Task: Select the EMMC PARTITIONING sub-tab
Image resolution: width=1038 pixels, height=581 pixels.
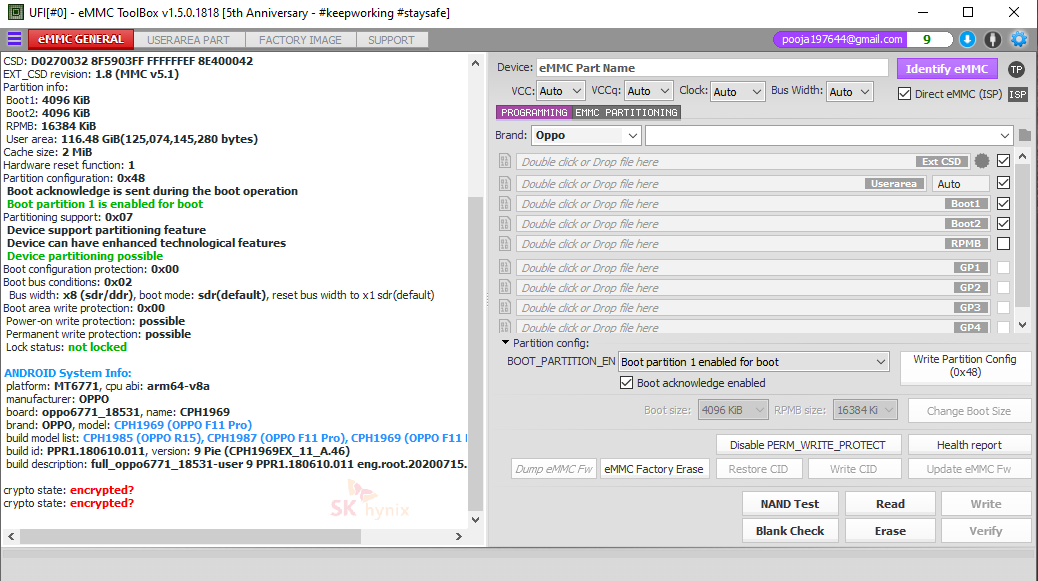Action: click(x=626, y=112)
